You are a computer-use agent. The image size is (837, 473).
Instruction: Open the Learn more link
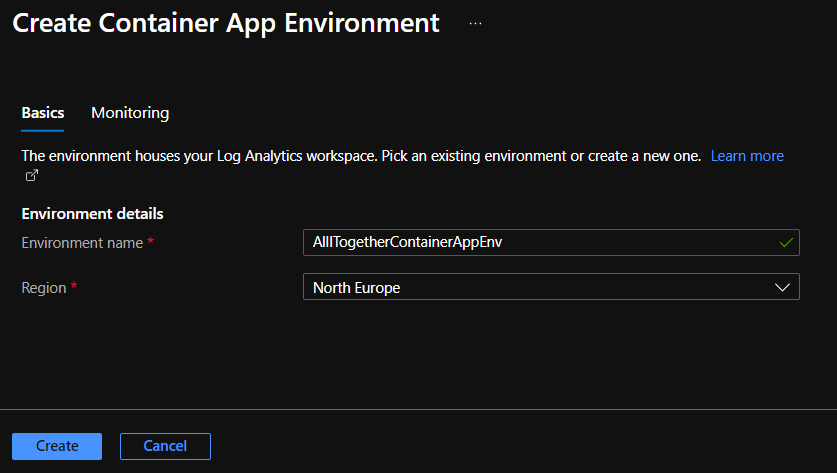[x=747, y=156]
